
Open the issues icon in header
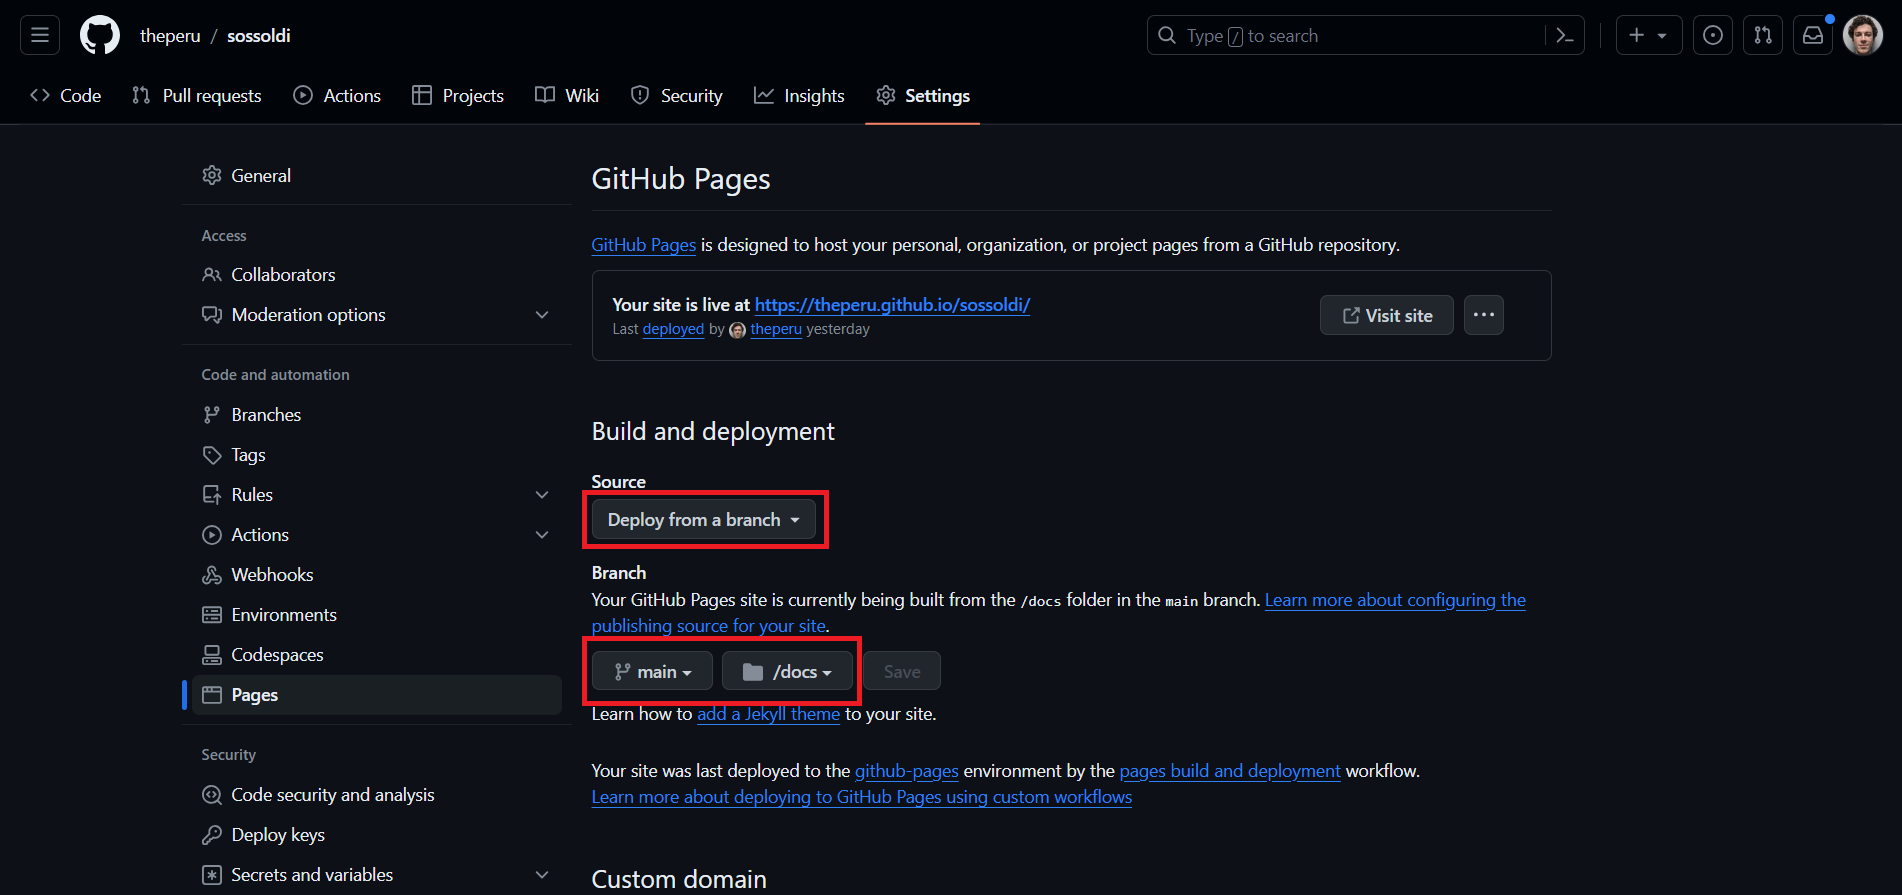click(1713, 35)
